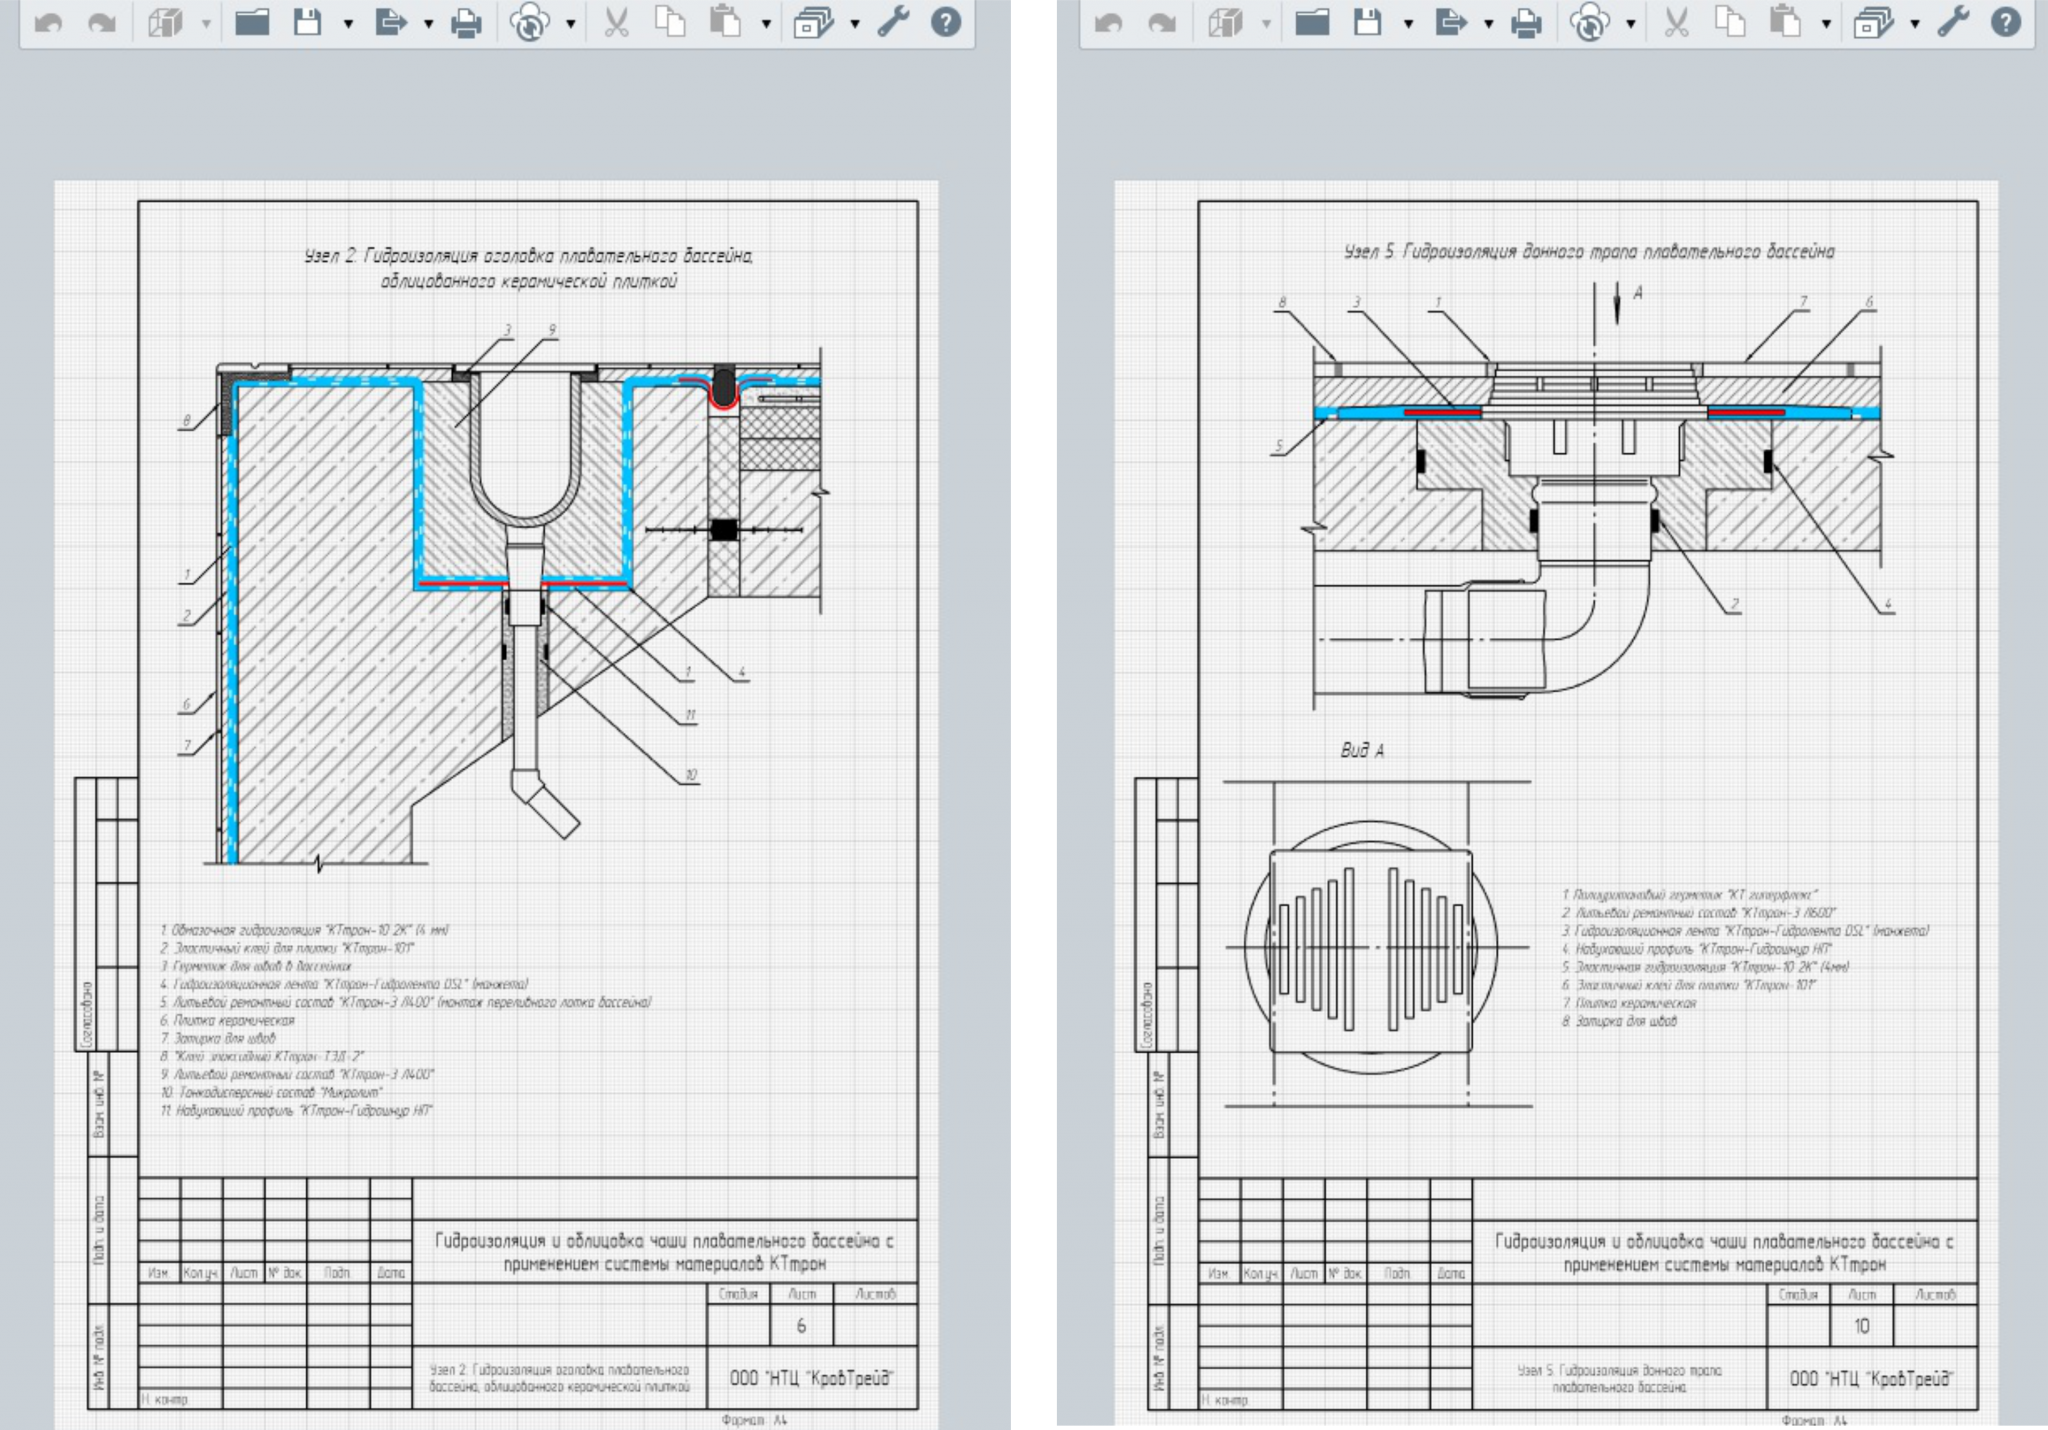
Task: Click Export icon above the Узел 5 drawing
Action: click(1450, 22)
